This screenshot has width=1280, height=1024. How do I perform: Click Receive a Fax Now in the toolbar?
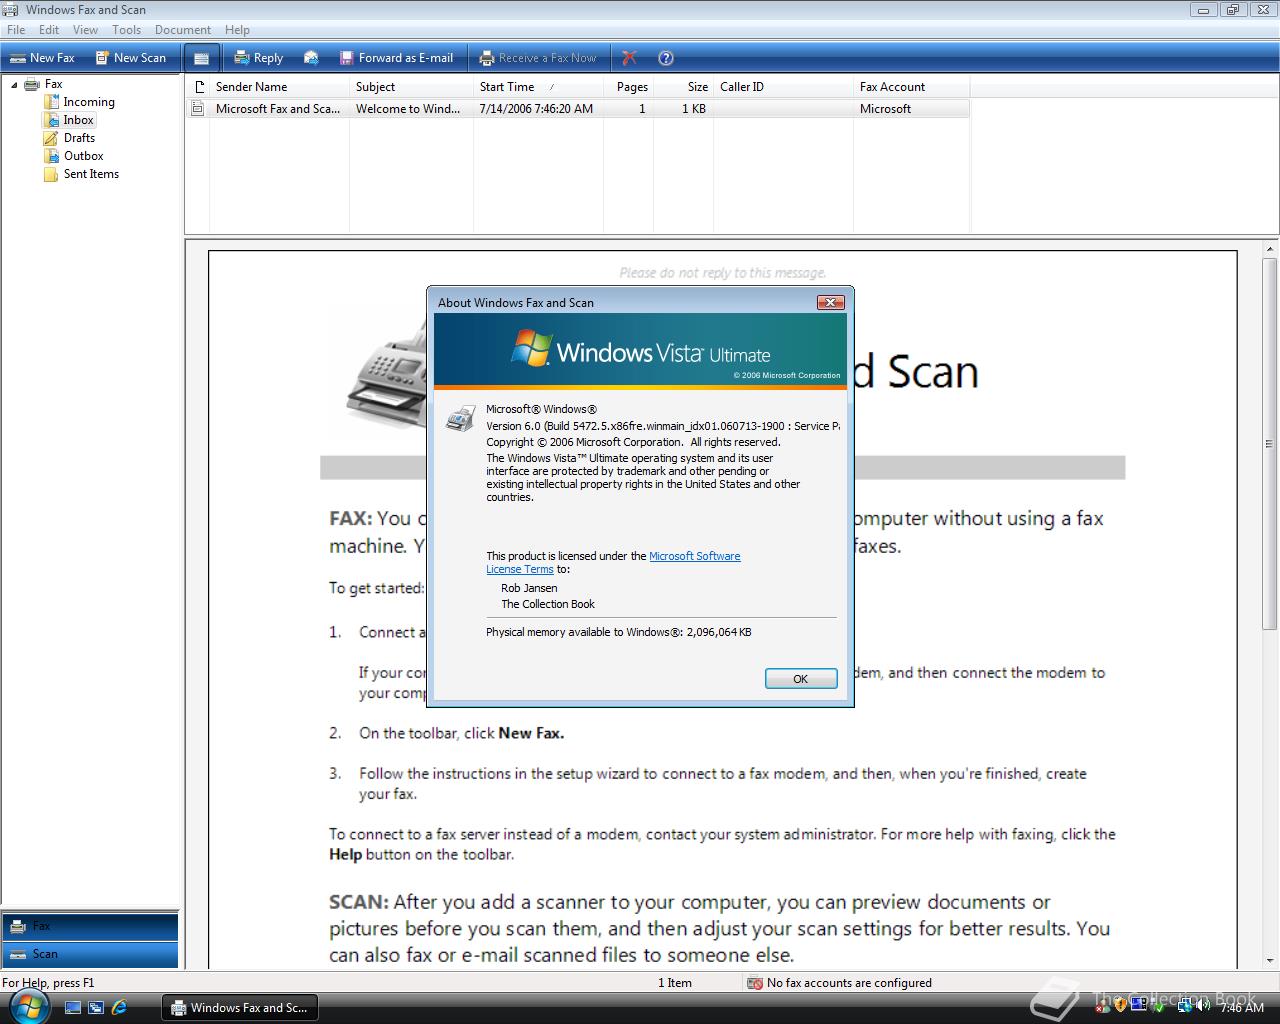[537, 58]
